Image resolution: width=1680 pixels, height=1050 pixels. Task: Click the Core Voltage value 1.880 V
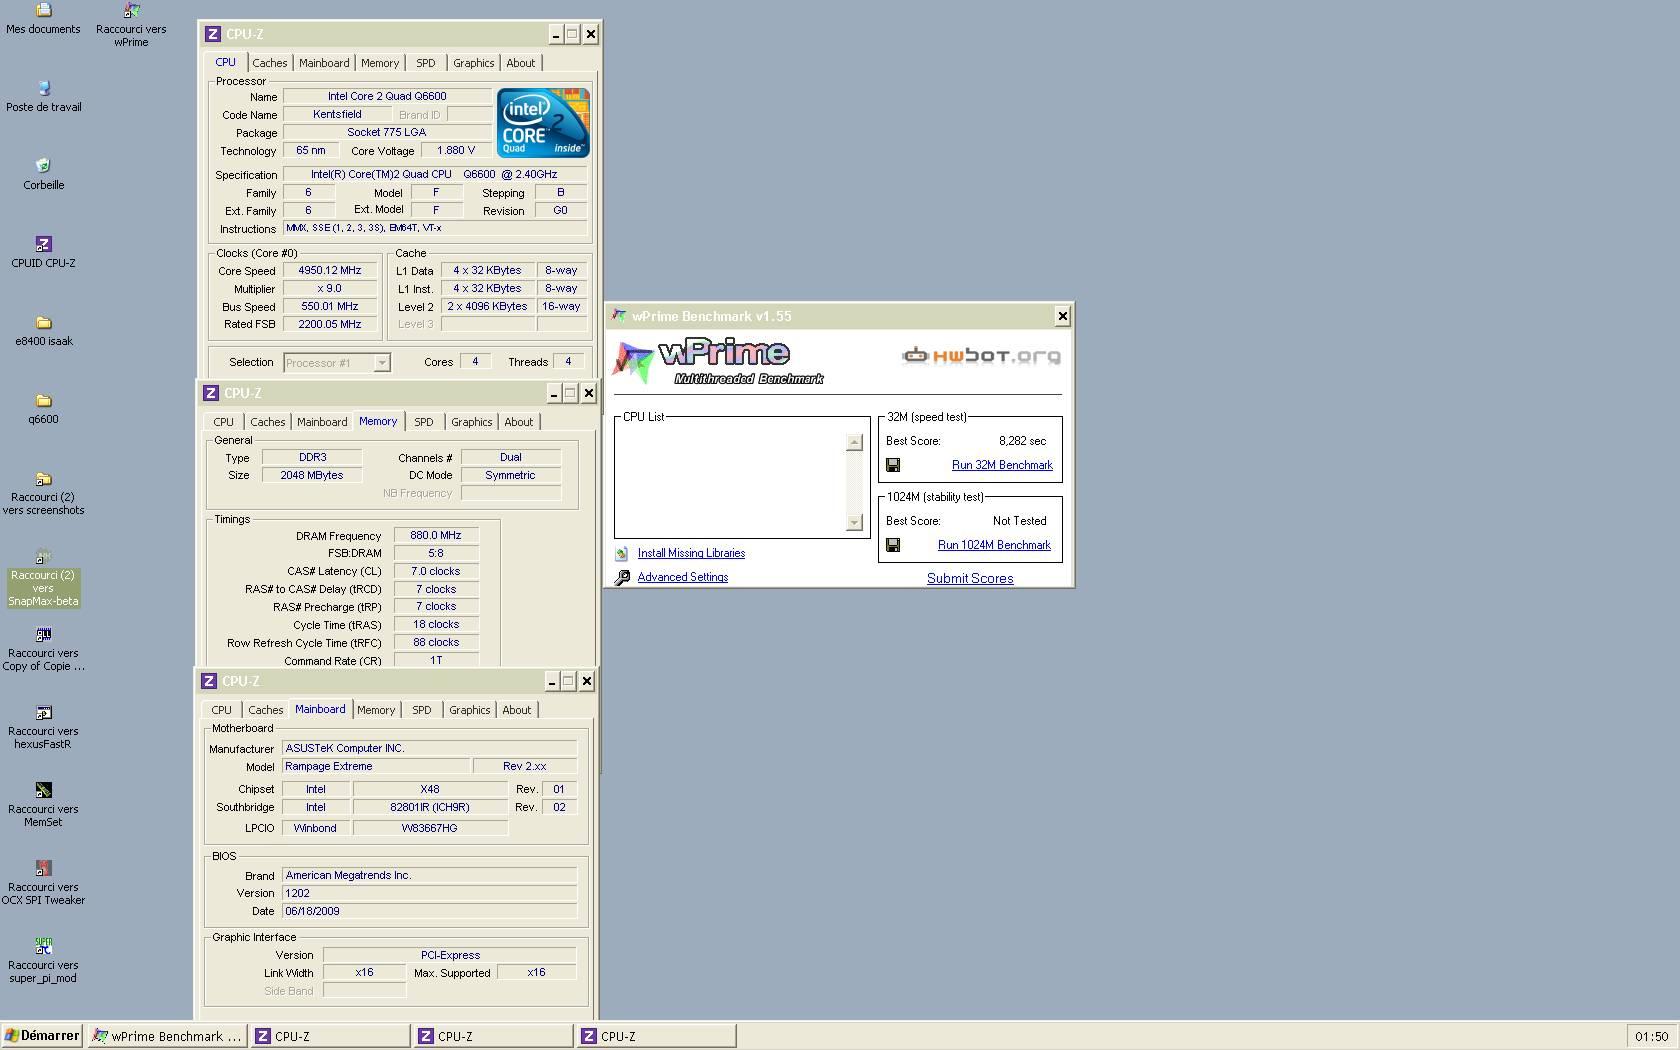456,151
